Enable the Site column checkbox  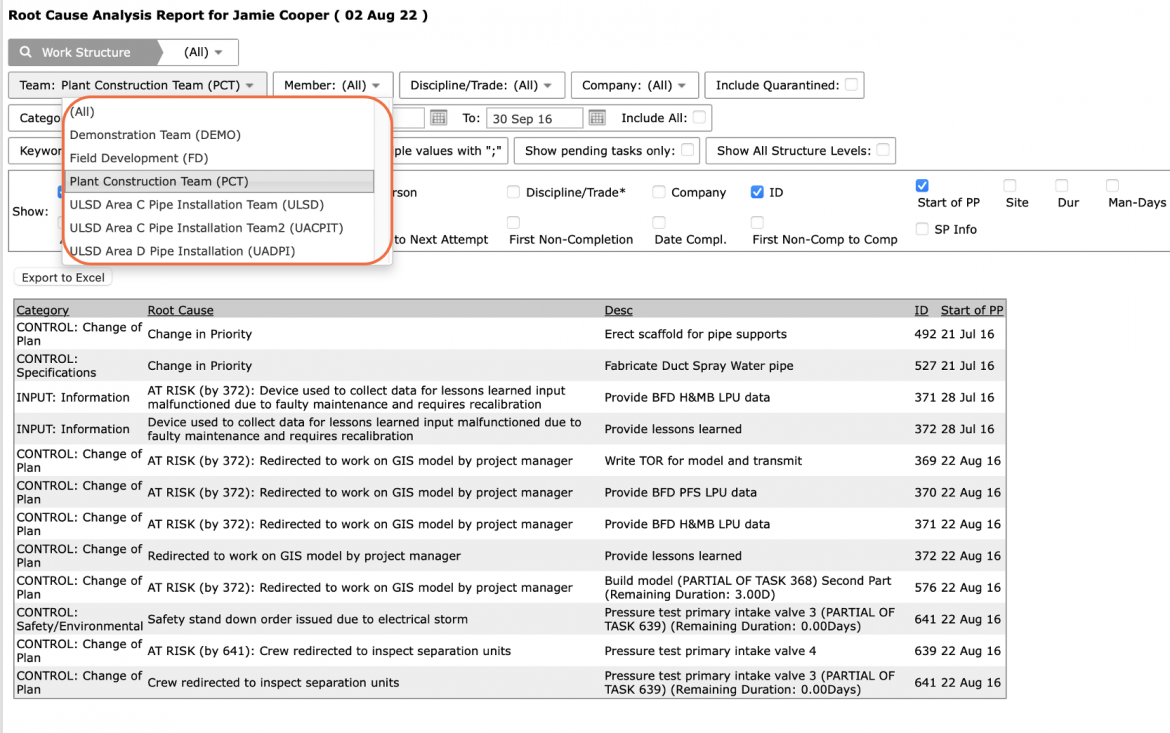point(1010,185)
